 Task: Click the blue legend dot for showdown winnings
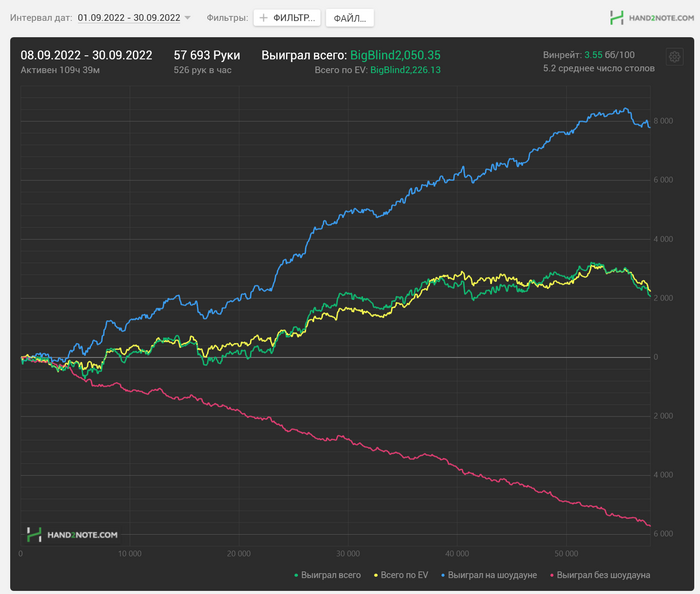click(x=443, y=576)
